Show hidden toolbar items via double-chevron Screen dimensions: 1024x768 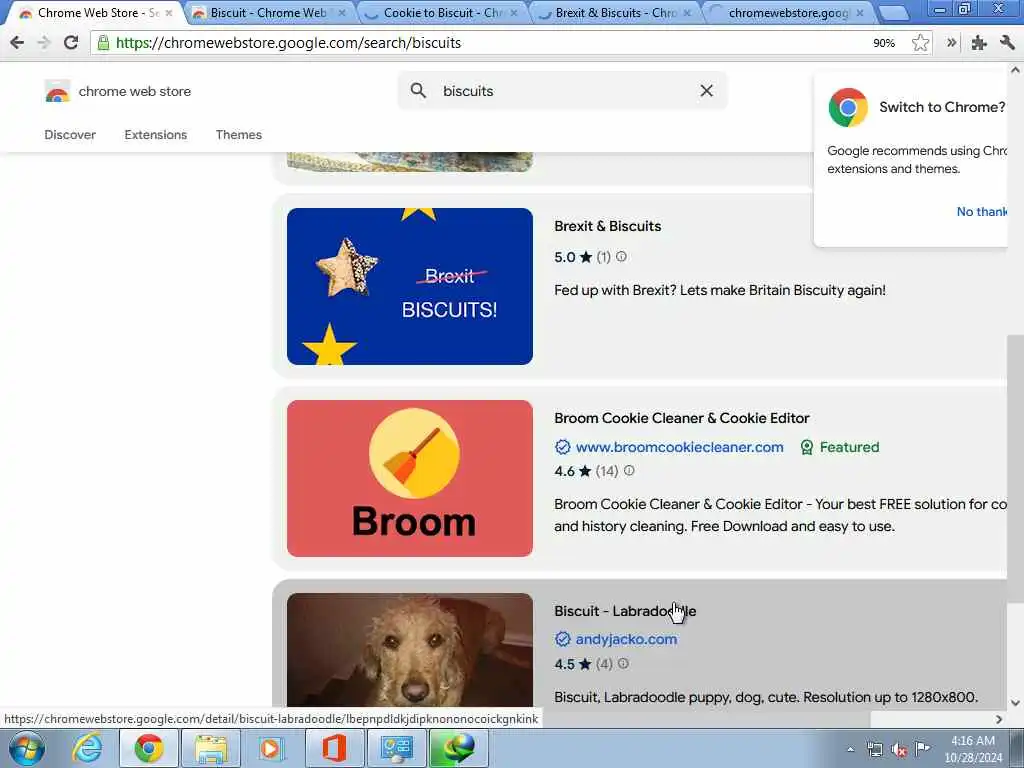(952, 43)
